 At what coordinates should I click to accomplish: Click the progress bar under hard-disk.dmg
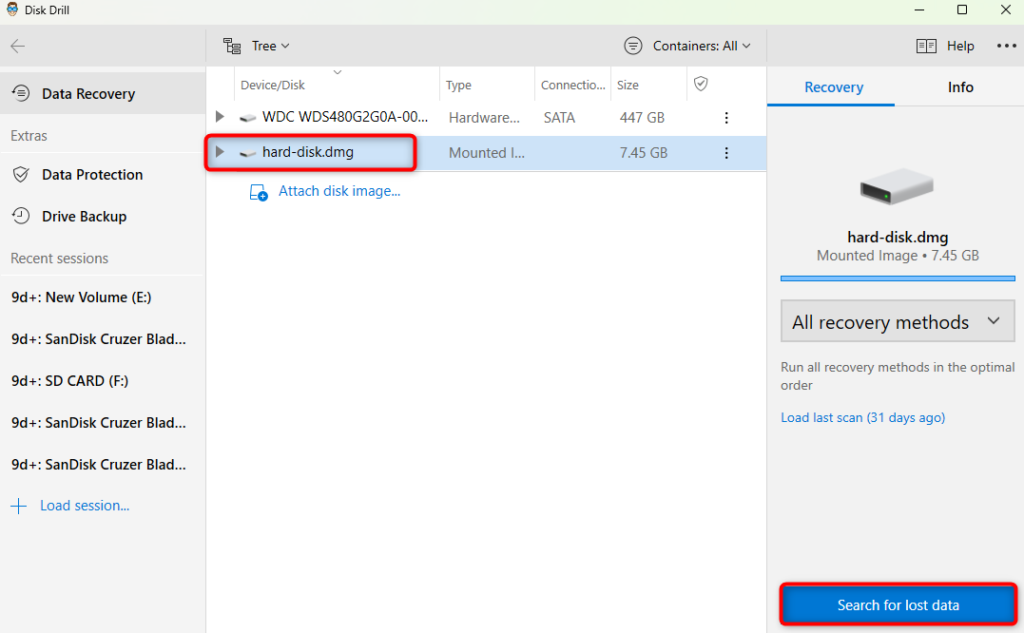point(897,279)
